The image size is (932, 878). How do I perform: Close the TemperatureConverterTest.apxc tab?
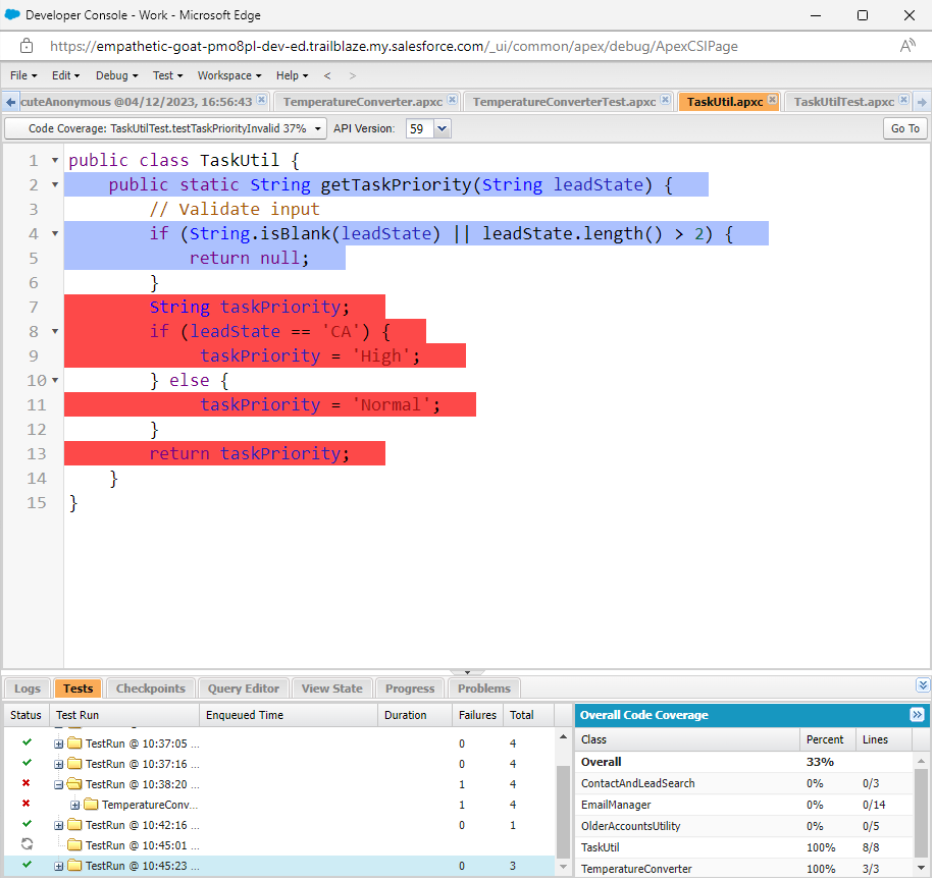click(666, 100)
